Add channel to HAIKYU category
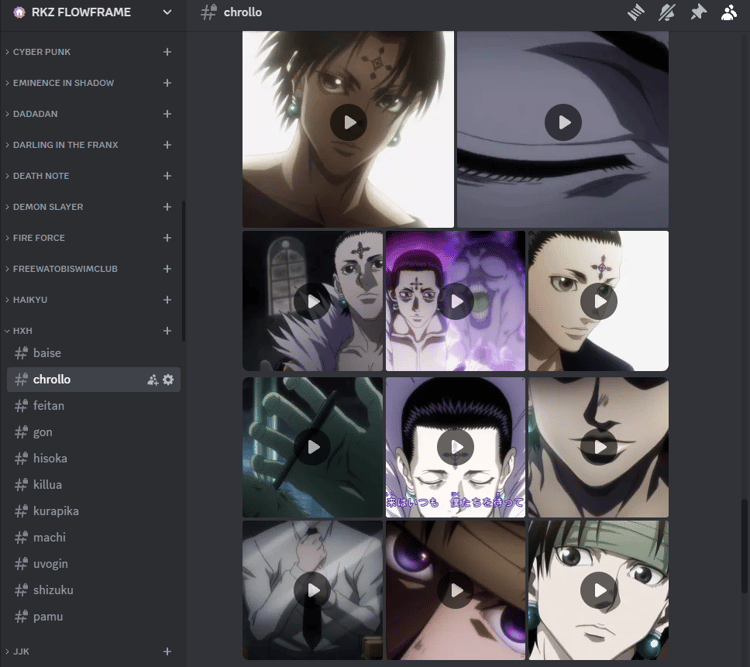The height and width of the screenshot is (667, 750). [167, 300]
